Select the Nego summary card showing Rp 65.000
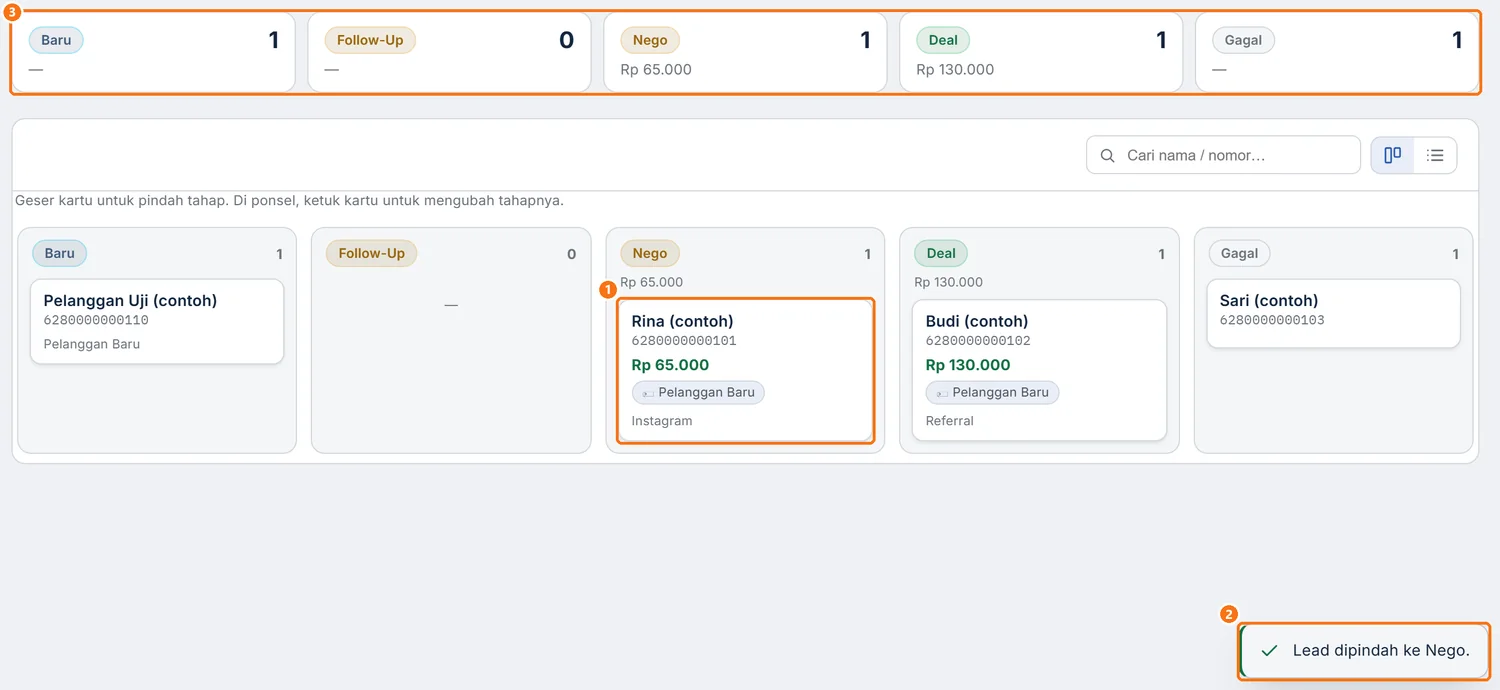 [x=745, y=53]
